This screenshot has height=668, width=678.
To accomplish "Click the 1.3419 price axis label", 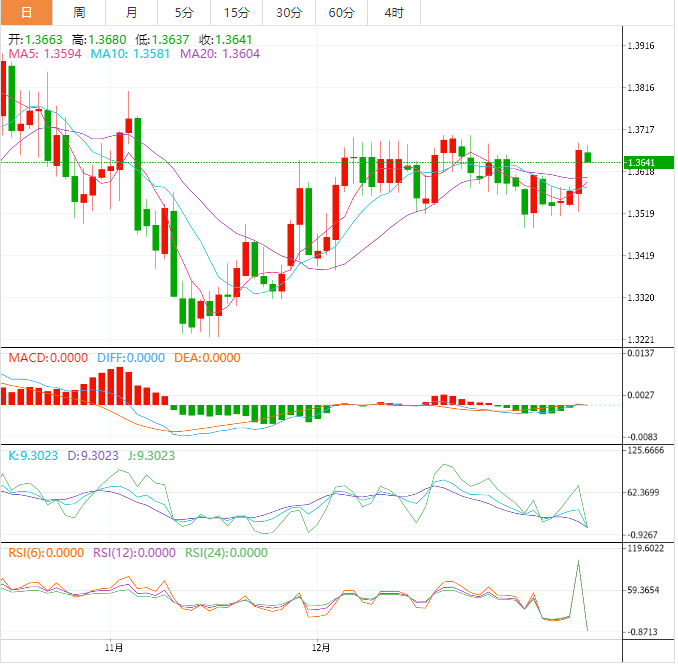I will click(641, 256).
